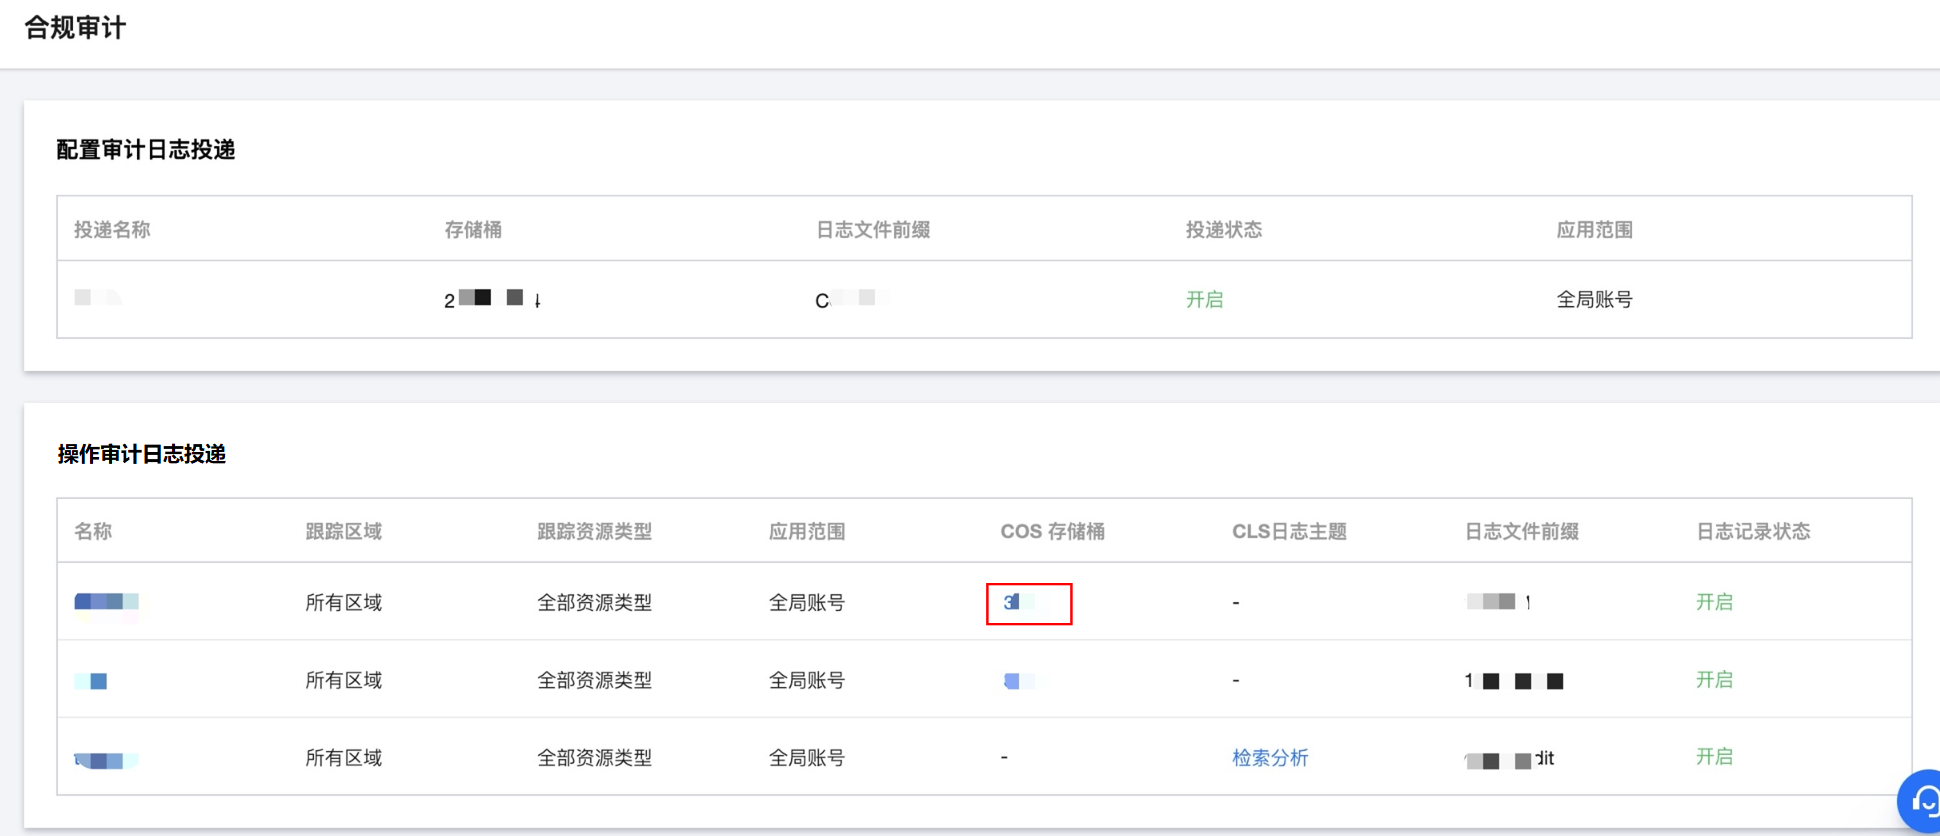
Task: Open third trail name in 操作审计日志投递 table
Action: click(x=105, y=760)
